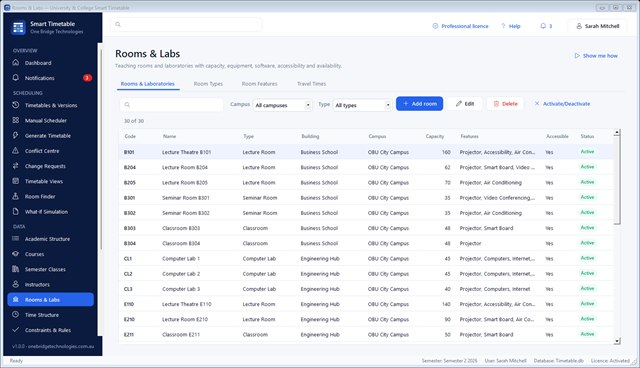The height and width of the screenshot is (368, 640).
Task: Sort table by Building column header
Action: point(310,136)
